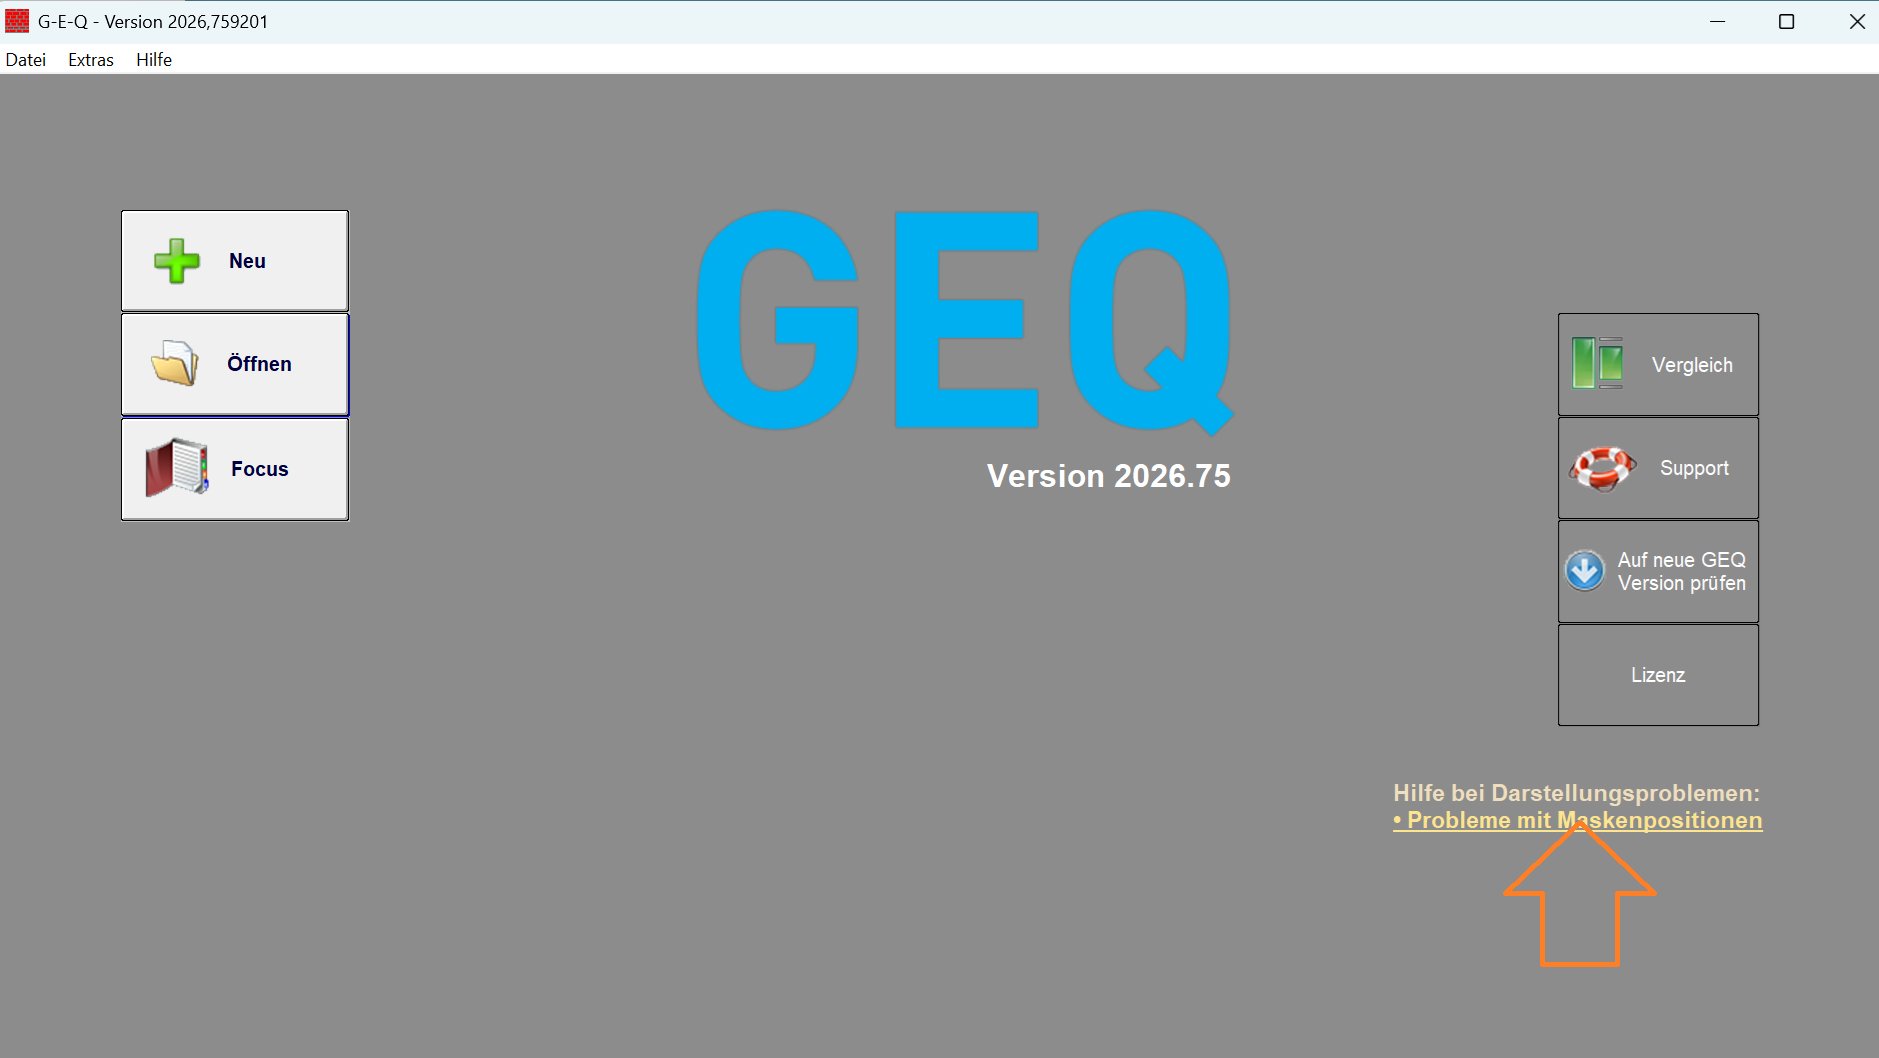The height and width of the screenshot is (1058, 1879).
Task: Click the red G-E-Q title bar icon
Action: [17, 21]
